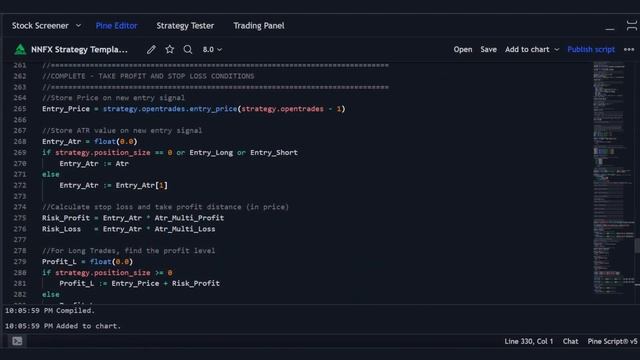This screenshot has width=640, height=360.
Task: Select the Pine Editor tab
Action: coord(116,26)
